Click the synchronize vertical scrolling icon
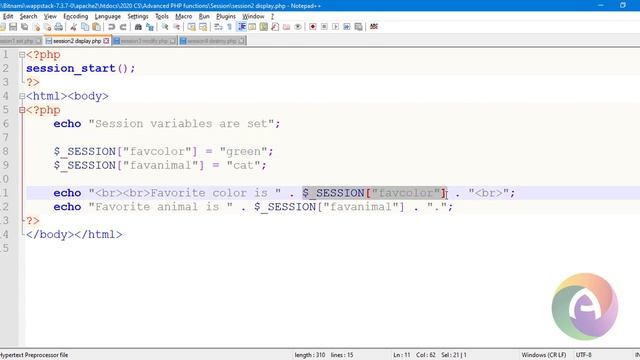 (x=191, y=27)
